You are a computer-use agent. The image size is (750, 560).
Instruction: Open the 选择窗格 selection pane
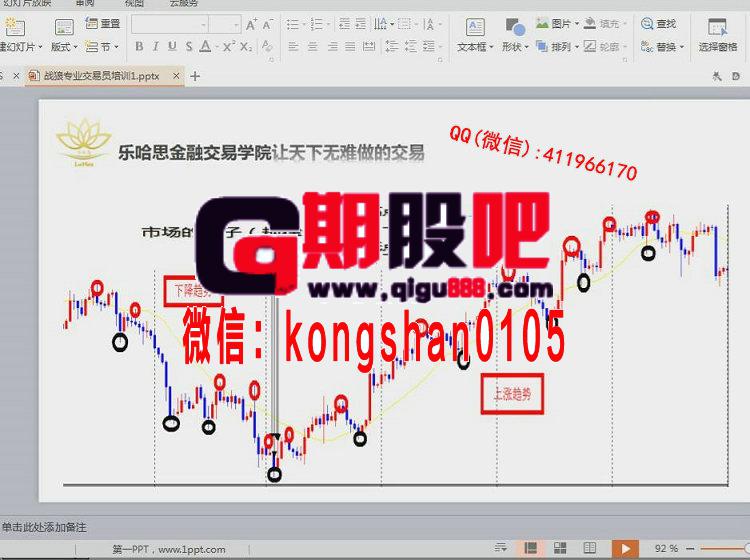717,34
